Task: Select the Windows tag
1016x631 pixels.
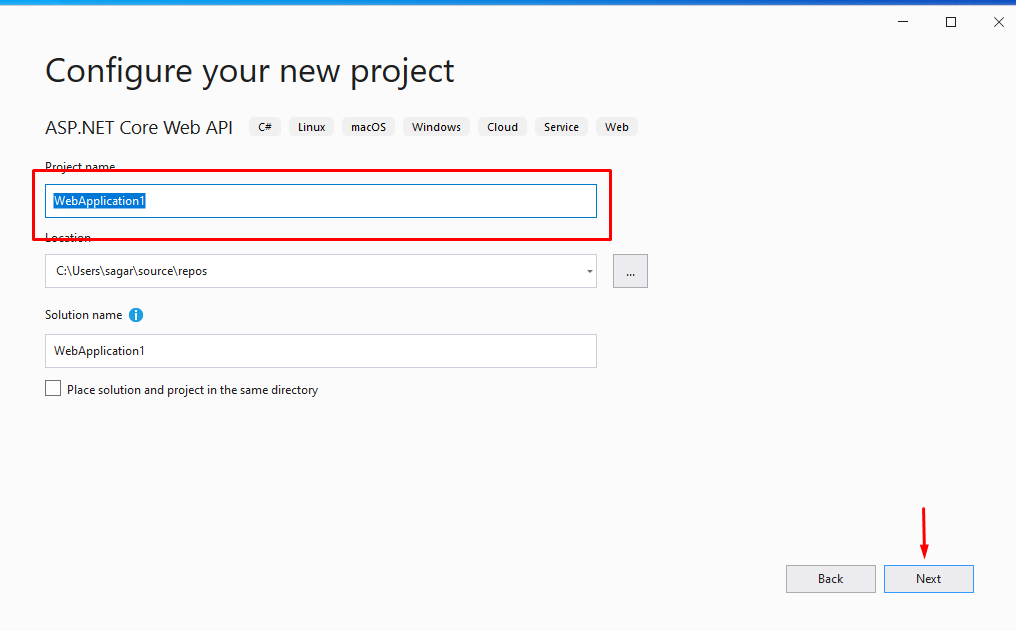Action: point(436,126)
